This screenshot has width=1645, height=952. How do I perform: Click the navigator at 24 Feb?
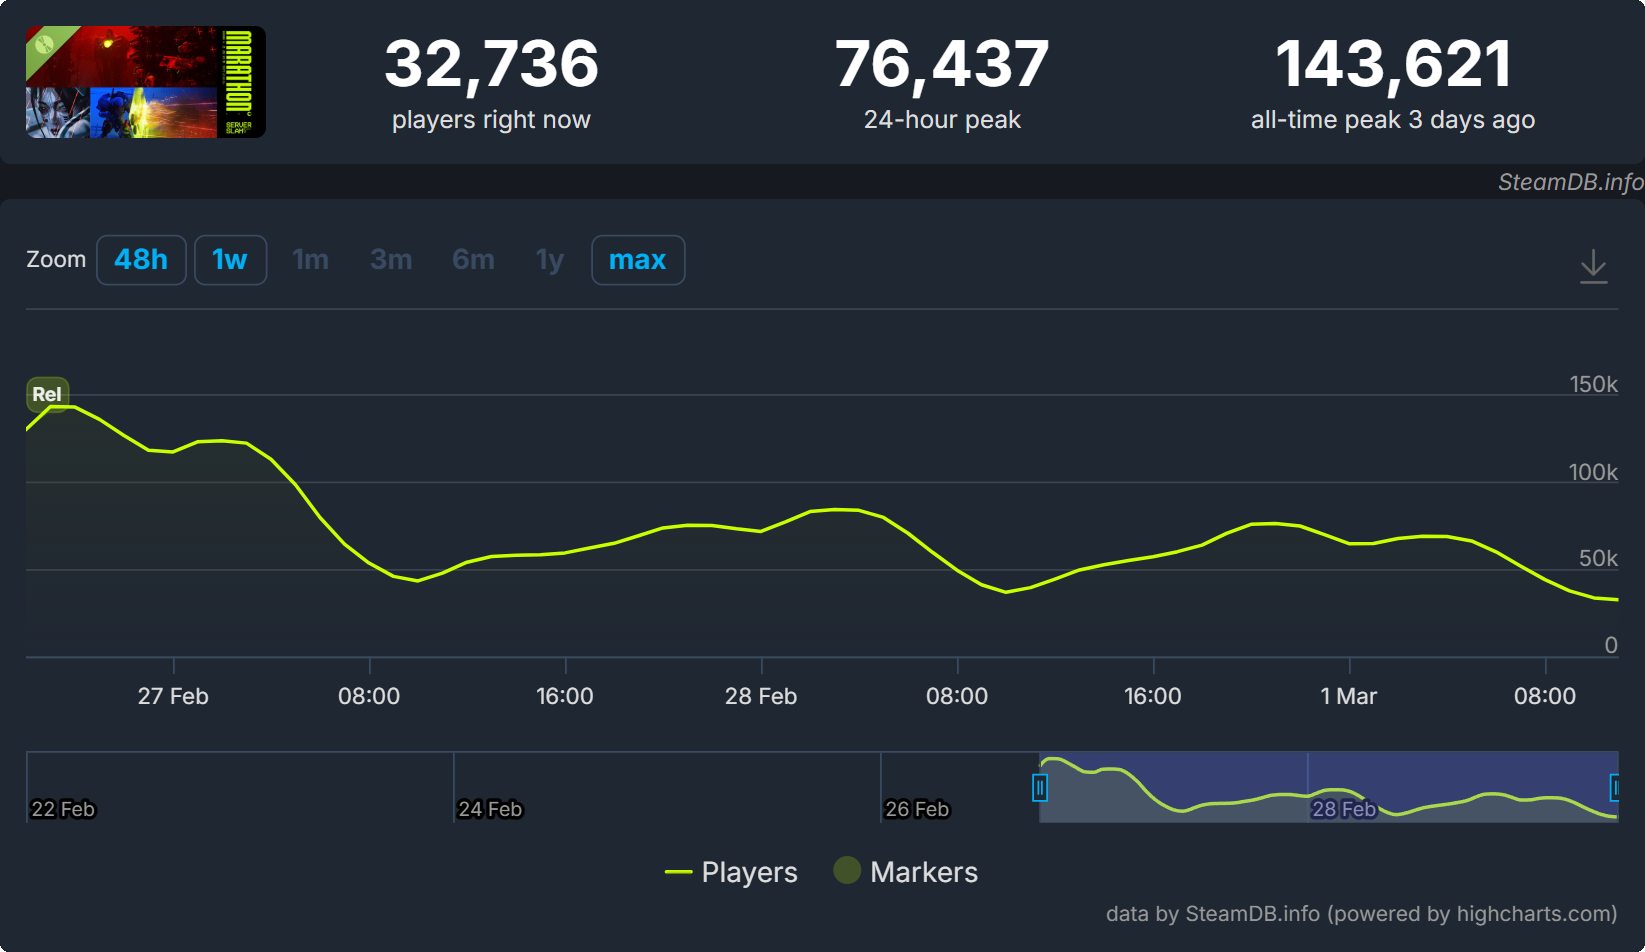pyautogui.click(x=490, y=809)
